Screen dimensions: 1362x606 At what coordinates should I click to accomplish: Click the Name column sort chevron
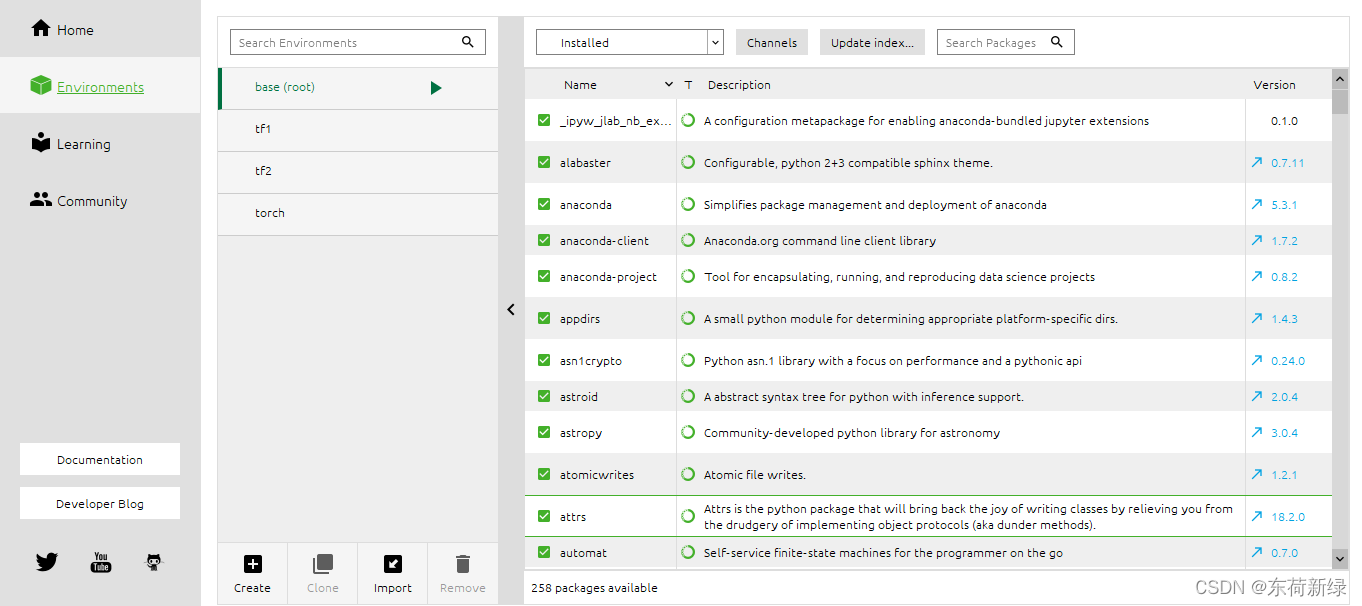pyautogui.click(x=669, y=85)
